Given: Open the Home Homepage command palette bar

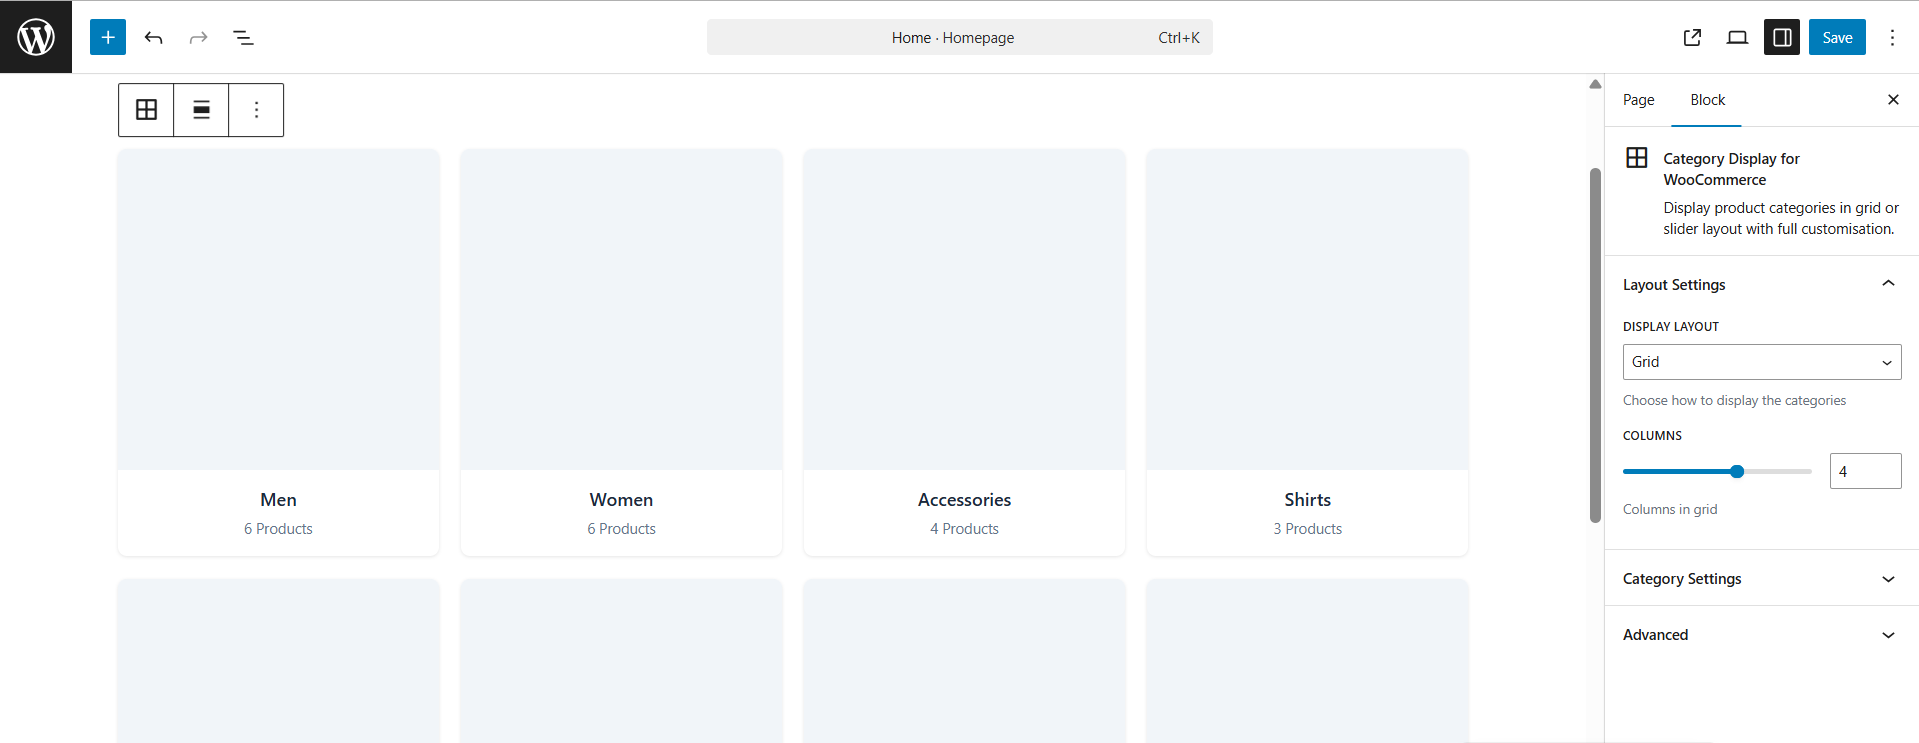Looking at the screenshot, I should [959, 37].
